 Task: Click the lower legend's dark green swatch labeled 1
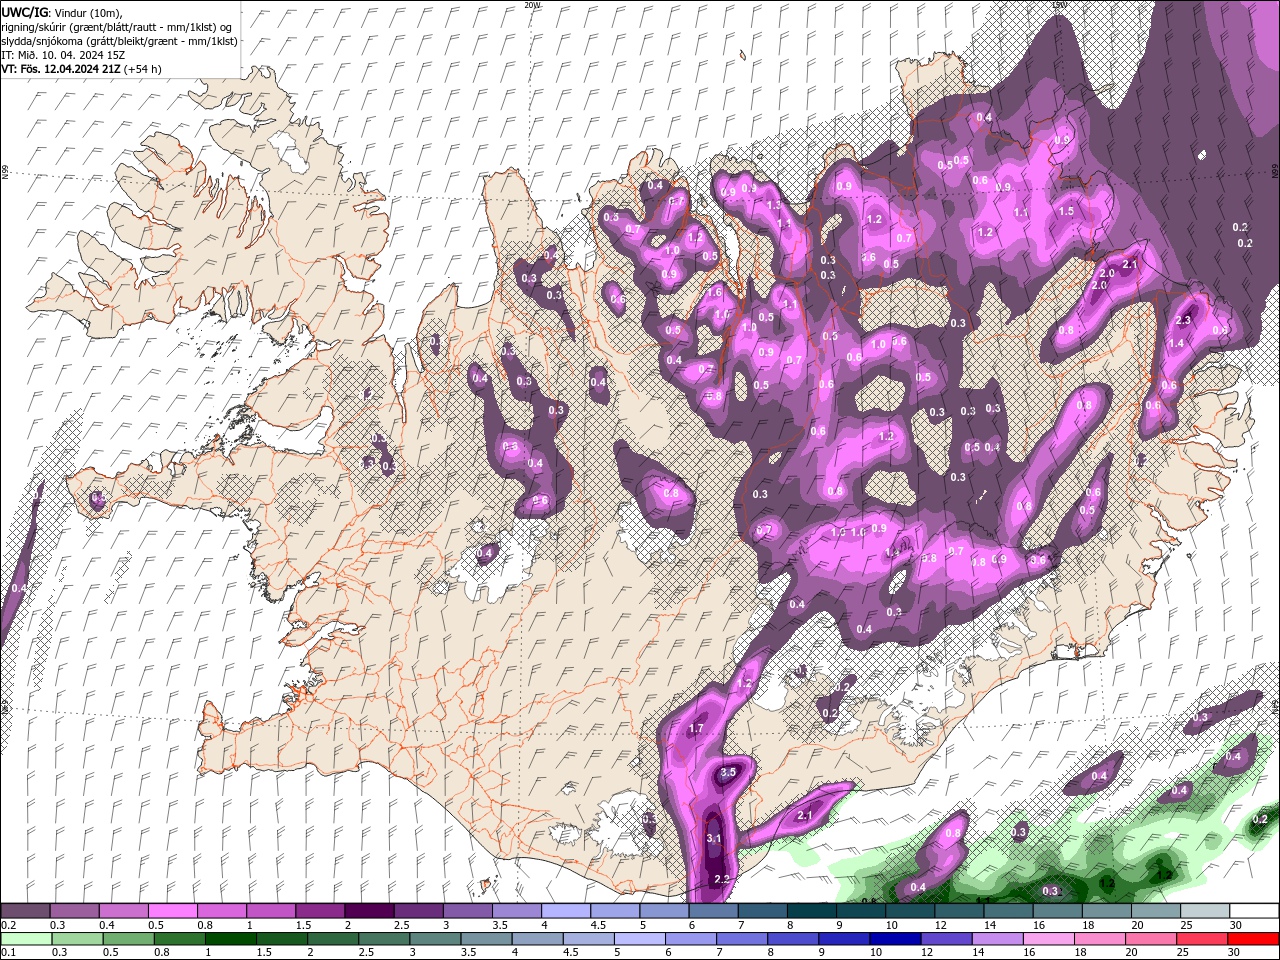(230, 939)
